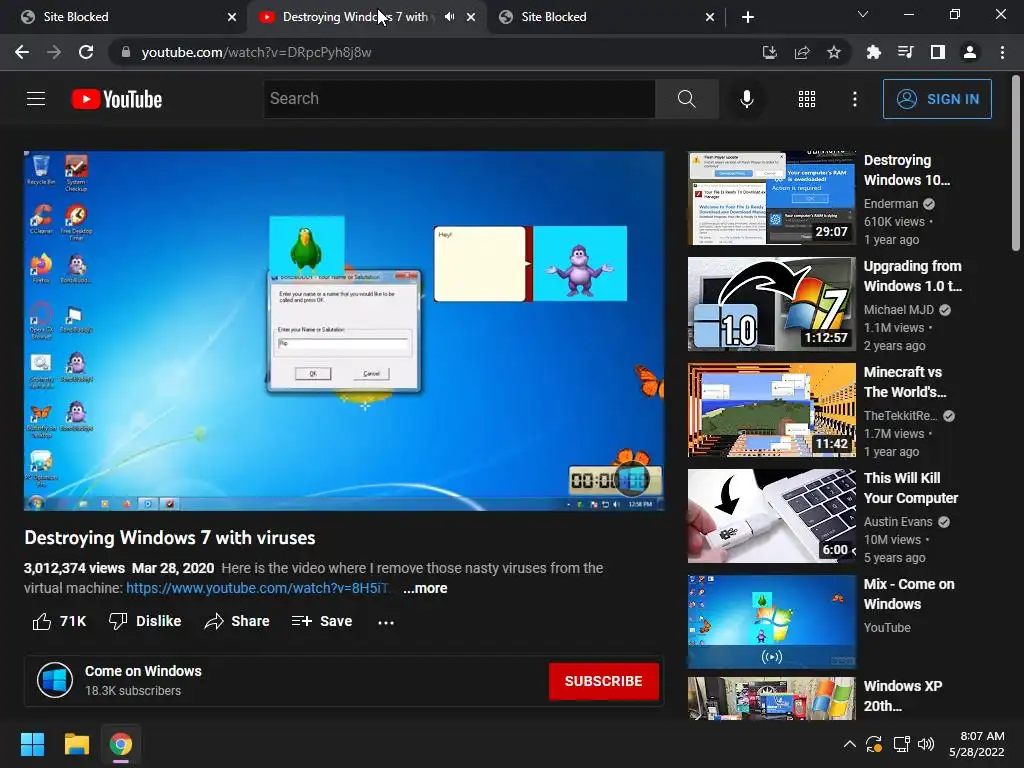Subscribe to Come on Windows
The width and height of the screenshot is (1024, 768).
point(603,681)
